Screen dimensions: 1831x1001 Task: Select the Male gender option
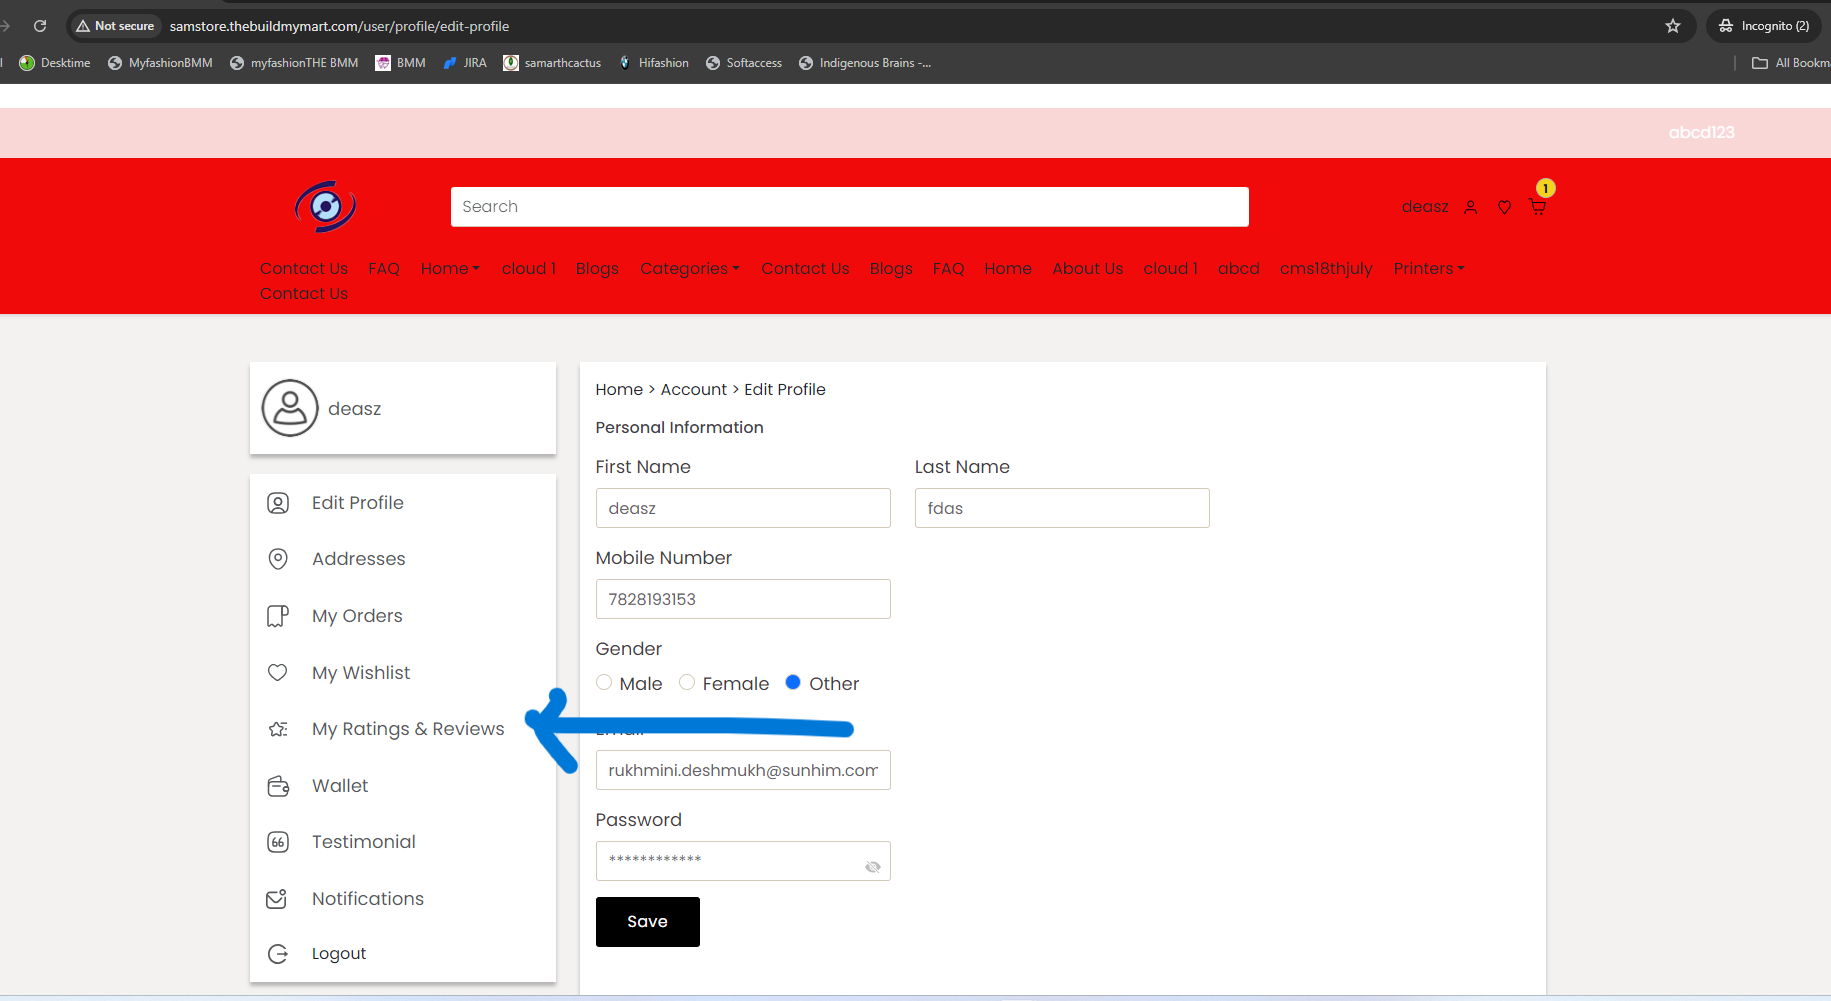(x=604, y=683)
